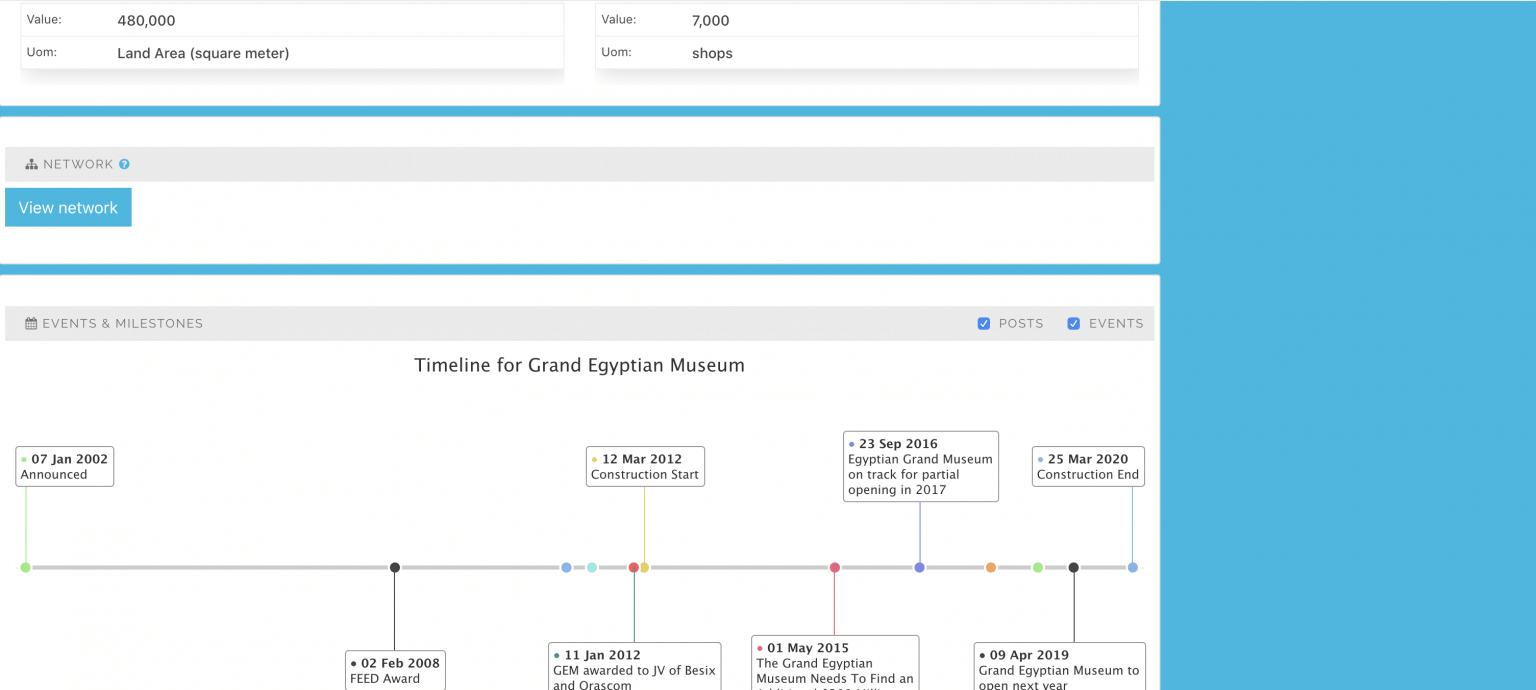Click the 7,000 value text

pos(710,20)
